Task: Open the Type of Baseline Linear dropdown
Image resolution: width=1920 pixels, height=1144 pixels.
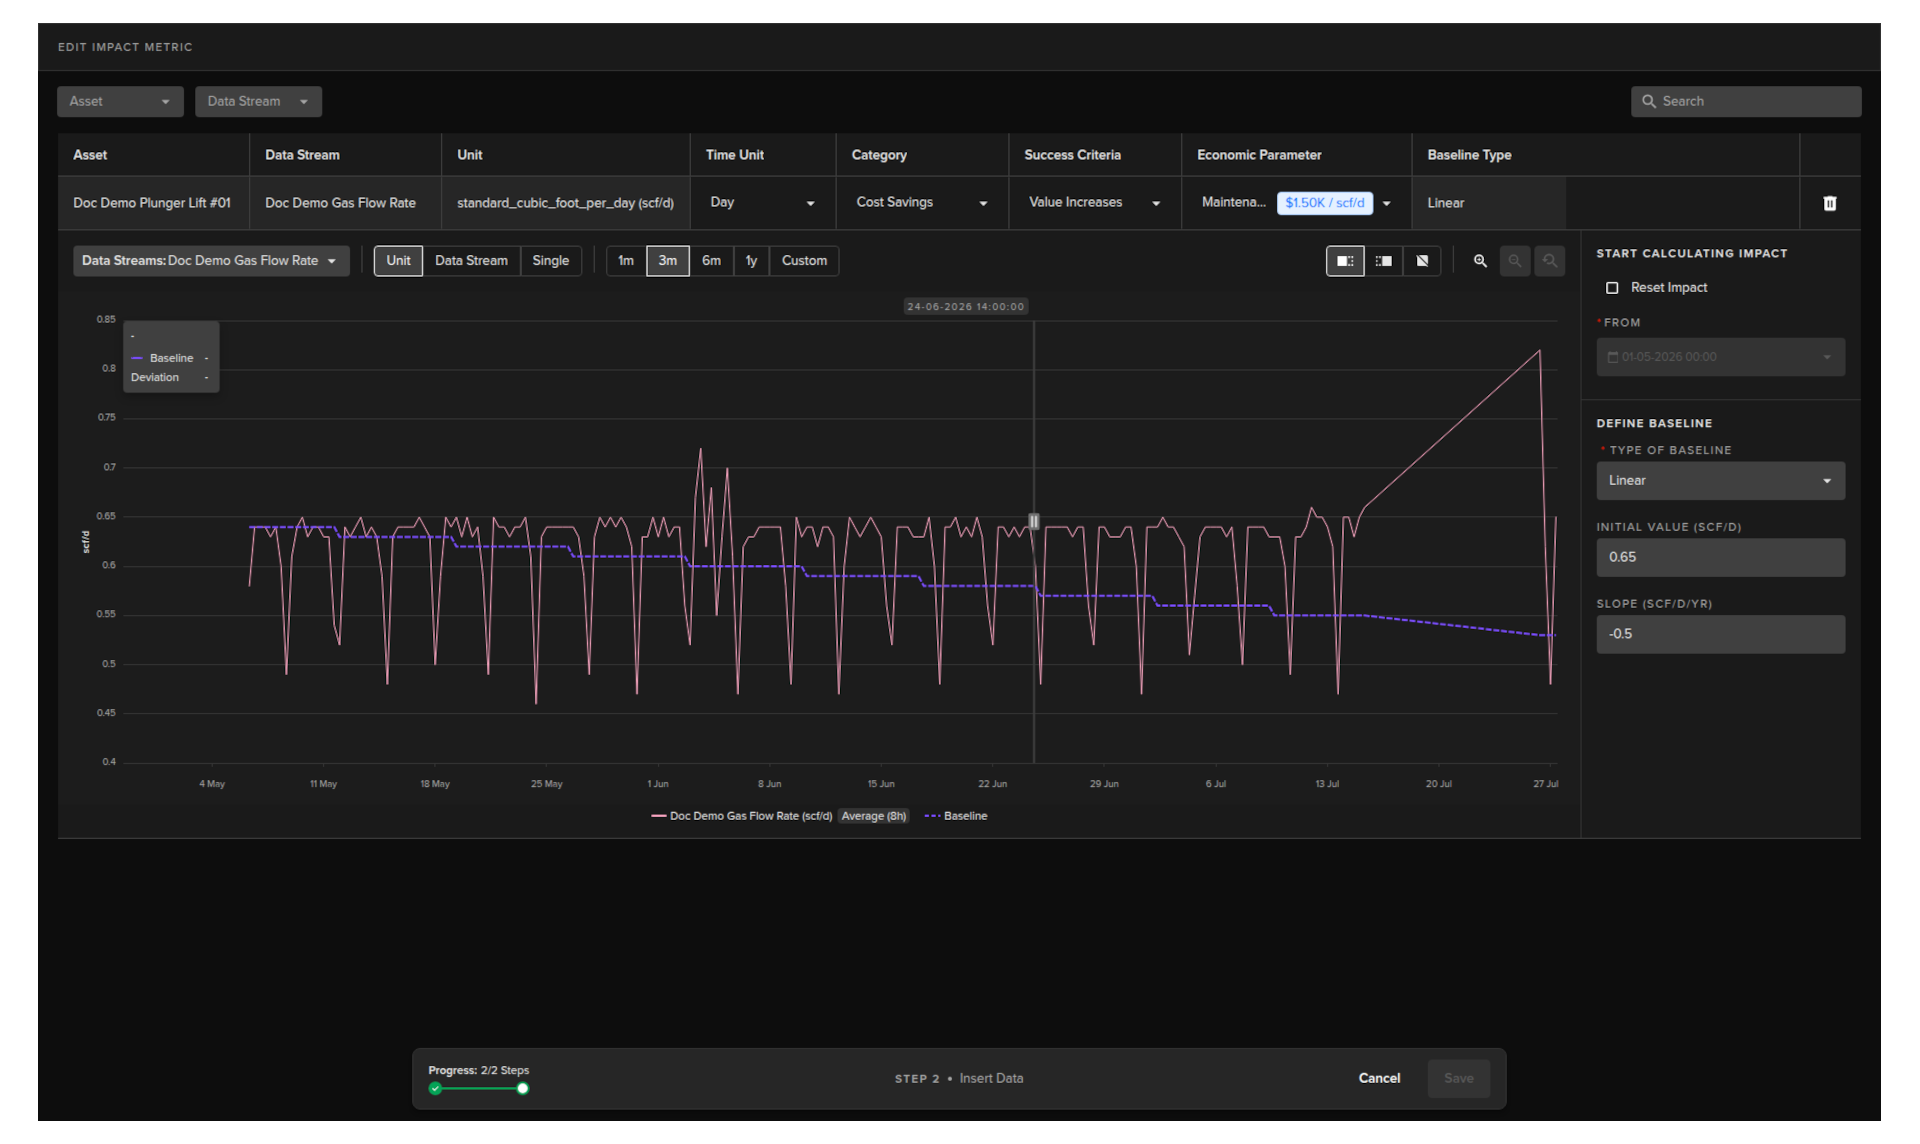Action: tap(1720, 481)
